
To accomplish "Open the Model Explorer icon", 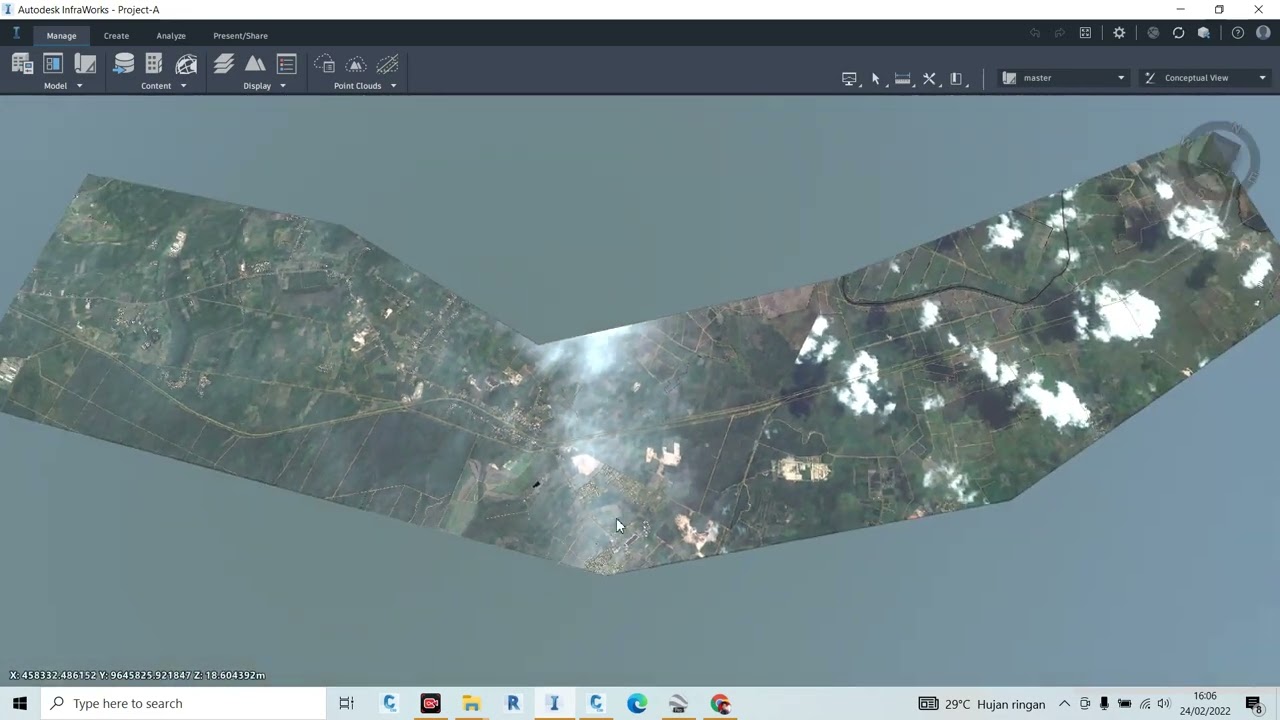I will pyautogui.click(x=22, y=65).
